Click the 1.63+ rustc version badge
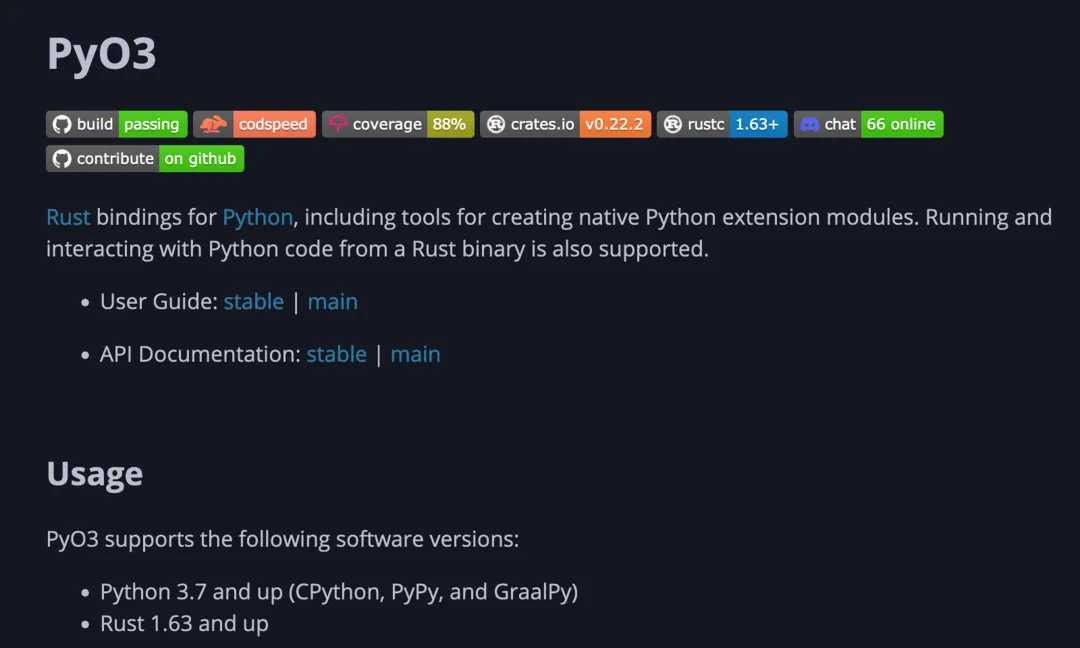The image size is (1080, 648). pos(757,124)
